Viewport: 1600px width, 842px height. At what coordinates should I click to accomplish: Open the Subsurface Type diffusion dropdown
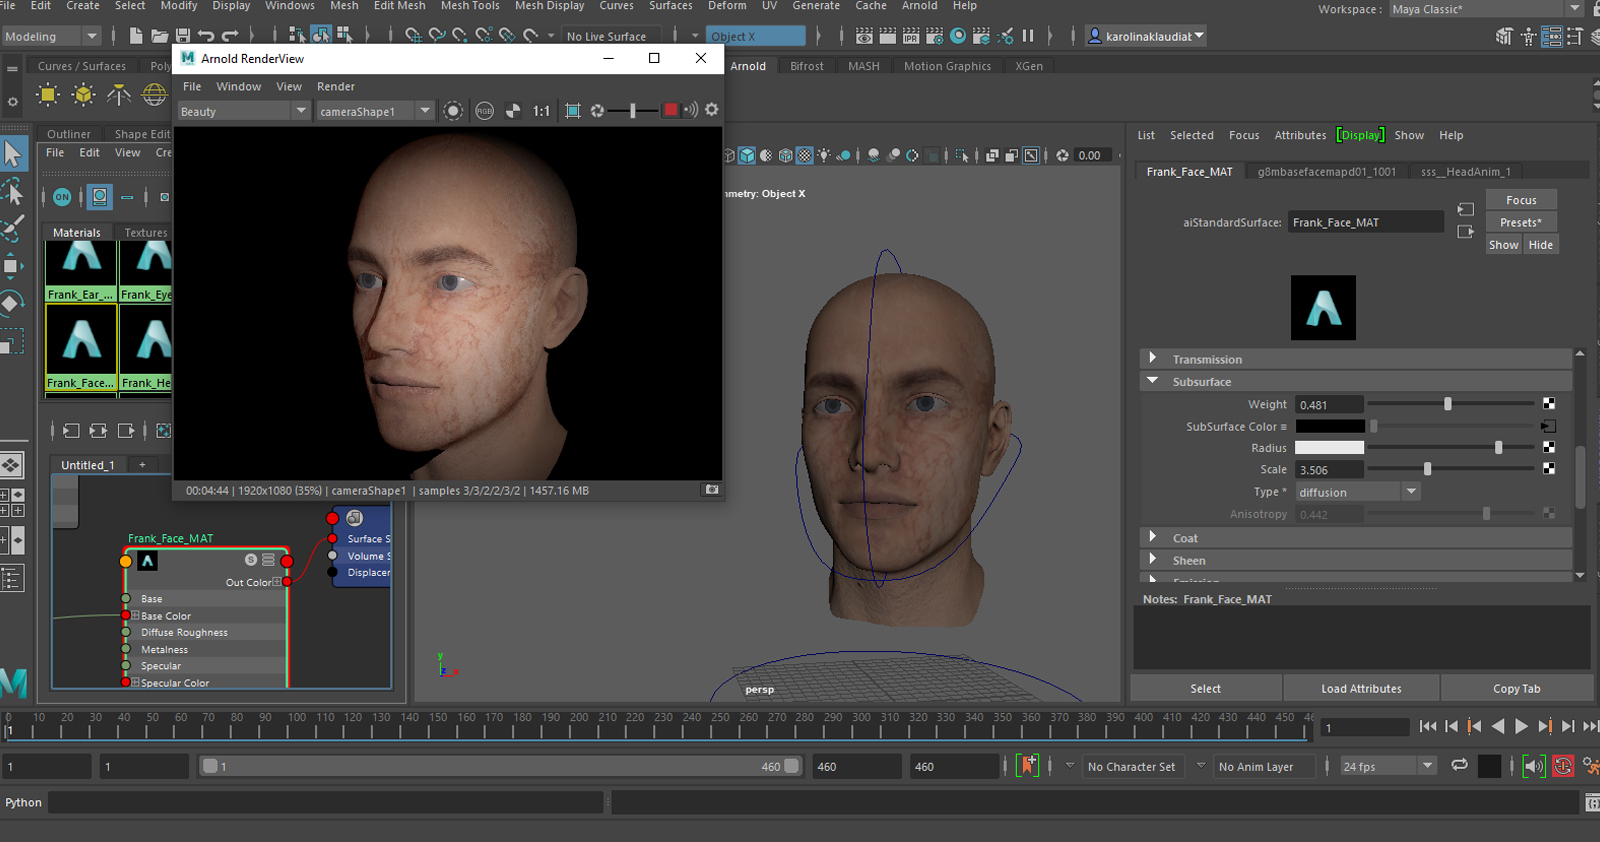coord(1357,492)
